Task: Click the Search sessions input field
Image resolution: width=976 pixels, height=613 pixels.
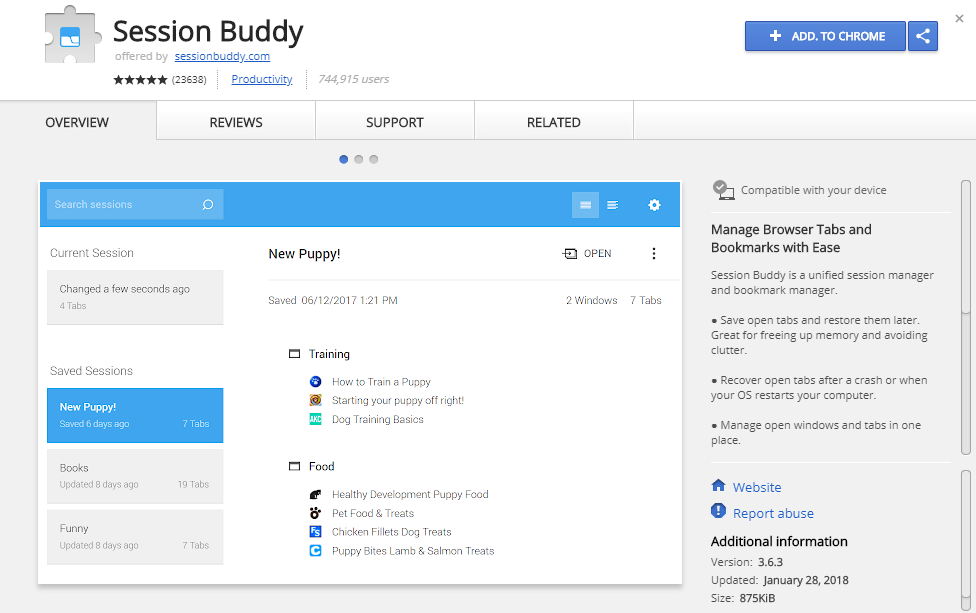Action: [120, 205]
